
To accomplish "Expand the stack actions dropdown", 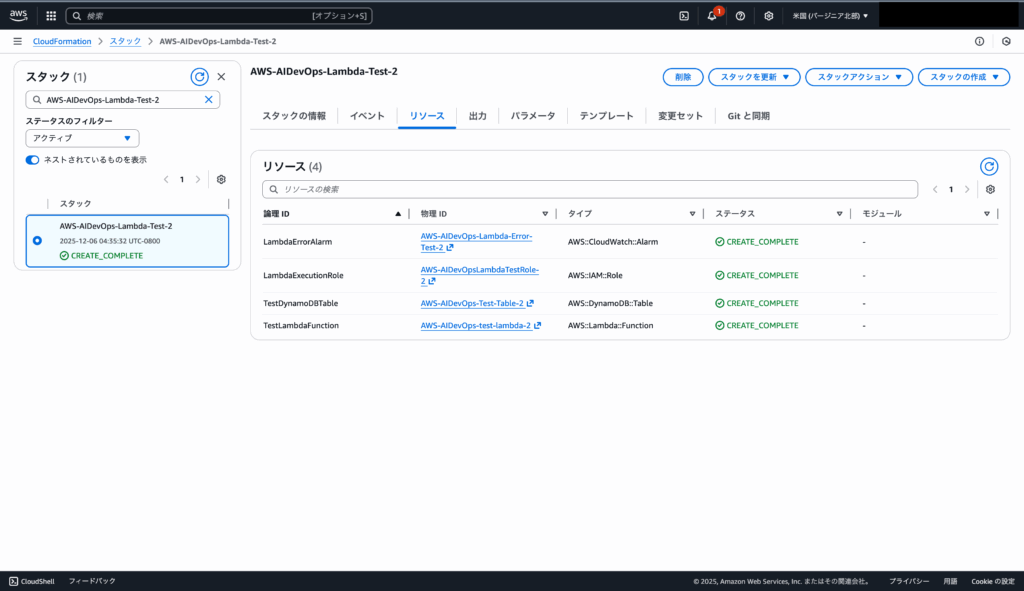I will point(859,77).
